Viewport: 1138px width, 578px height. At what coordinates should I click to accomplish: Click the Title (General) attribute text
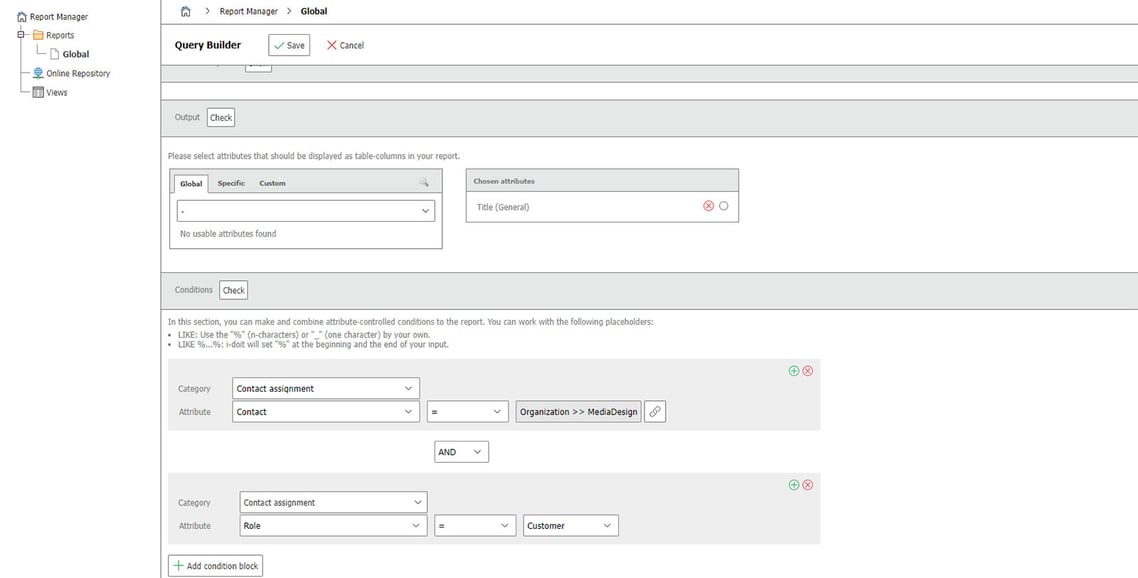pyautogui.click(x=503, y=207)
